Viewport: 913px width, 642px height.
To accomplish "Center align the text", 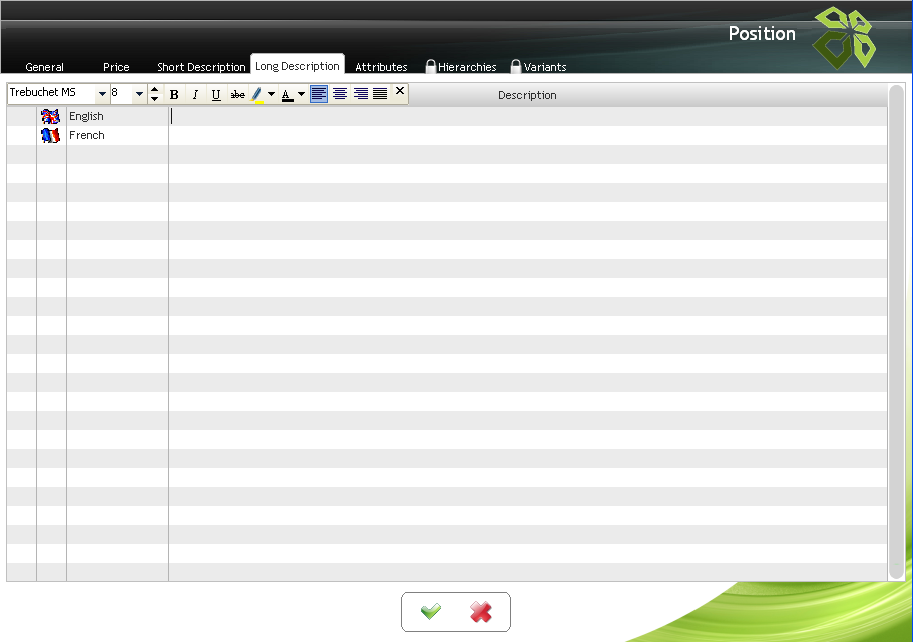I will pos(340,94).
